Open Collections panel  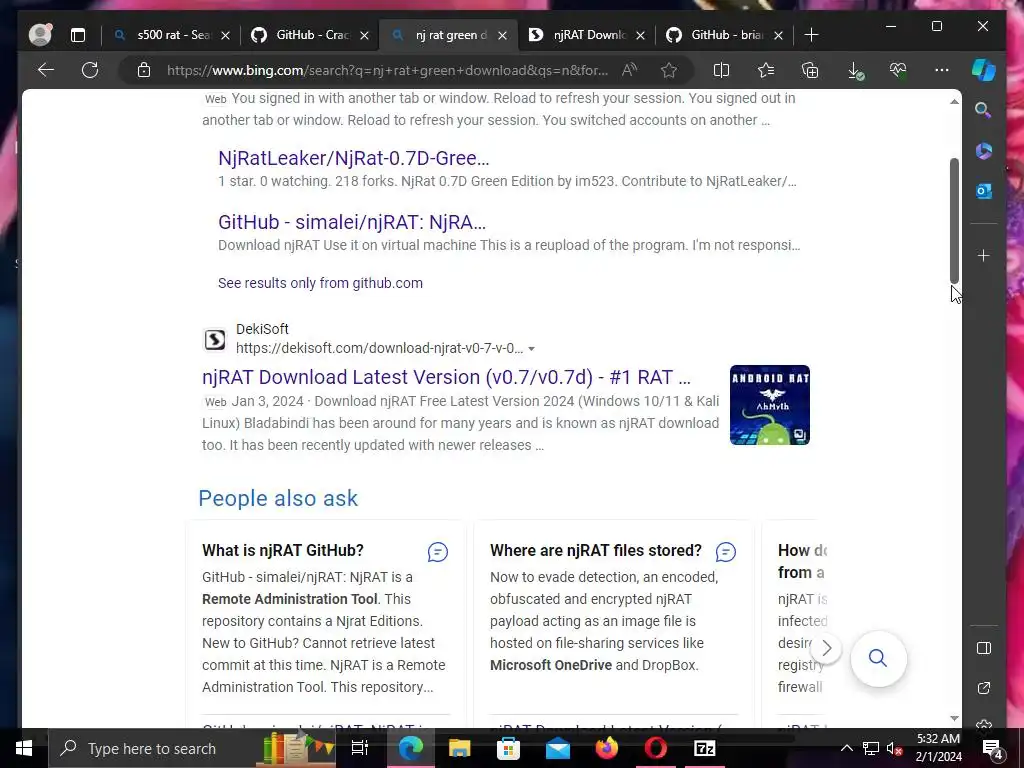click(810, 70)
